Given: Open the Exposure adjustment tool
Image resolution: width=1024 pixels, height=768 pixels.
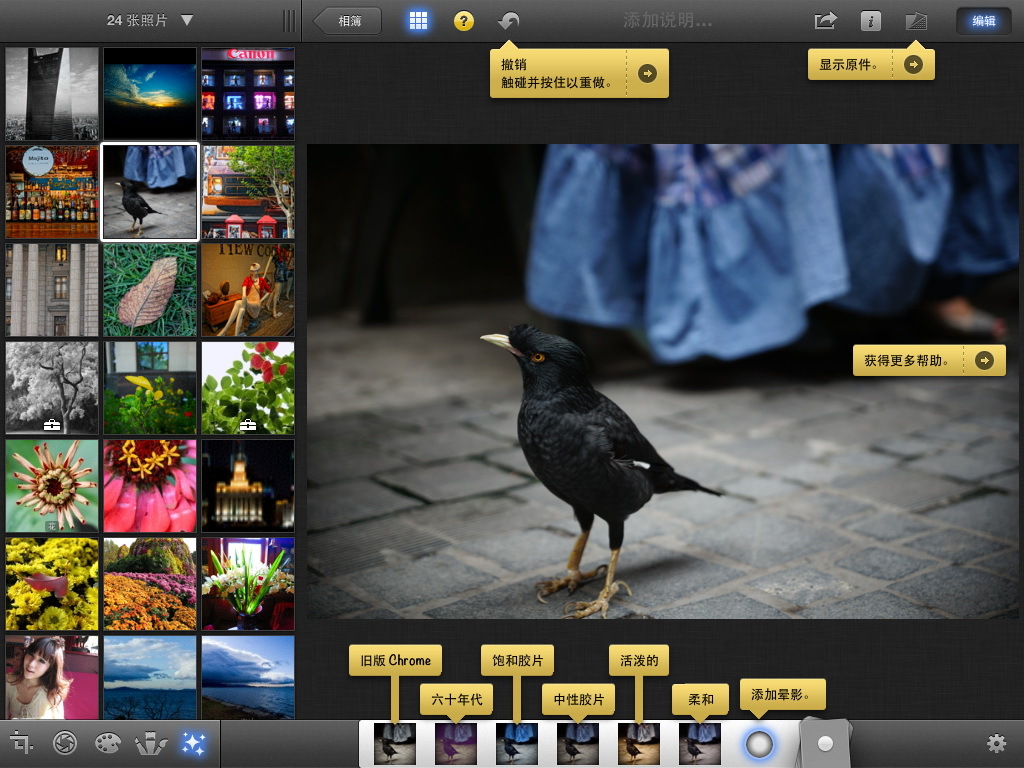Looking at the screenshot, I should click(65, 744).
